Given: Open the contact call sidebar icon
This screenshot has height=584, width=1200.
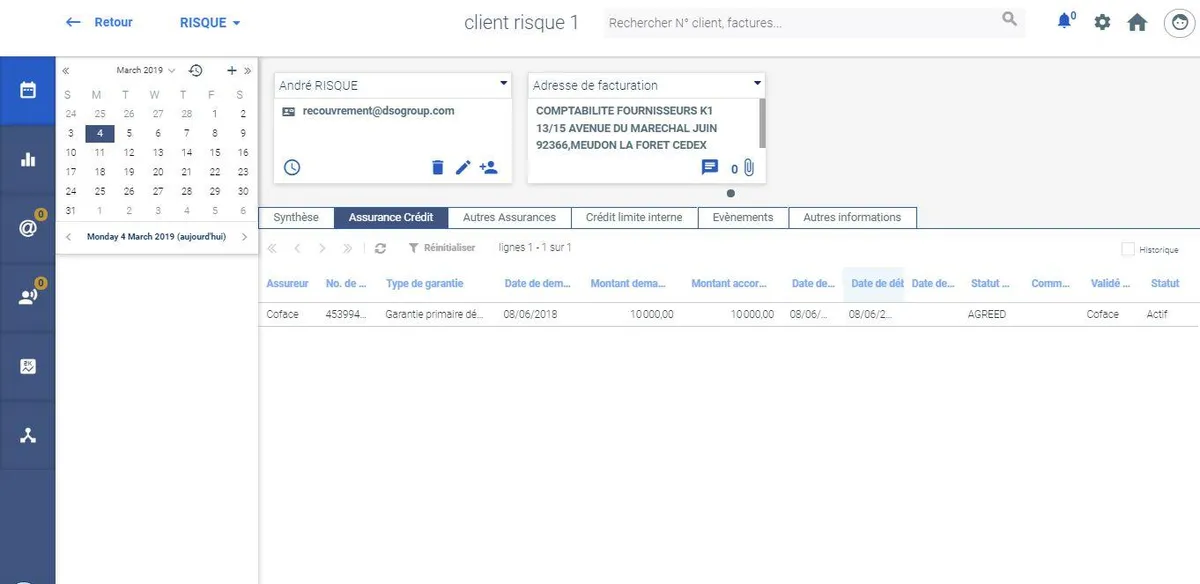Looking at the screenshot, I should pyautogui.click(x=28, y=296).
